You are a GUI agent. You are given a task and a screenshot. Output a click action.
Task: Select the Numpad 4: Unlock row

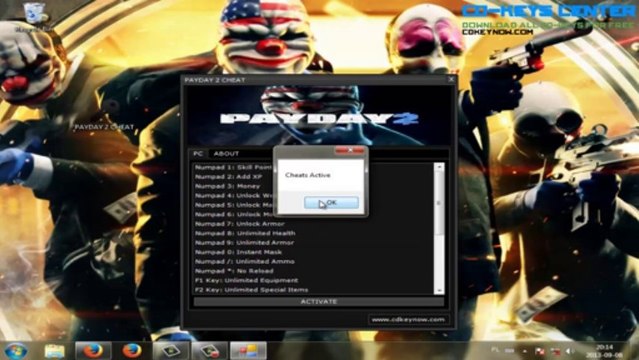point(234,196)
